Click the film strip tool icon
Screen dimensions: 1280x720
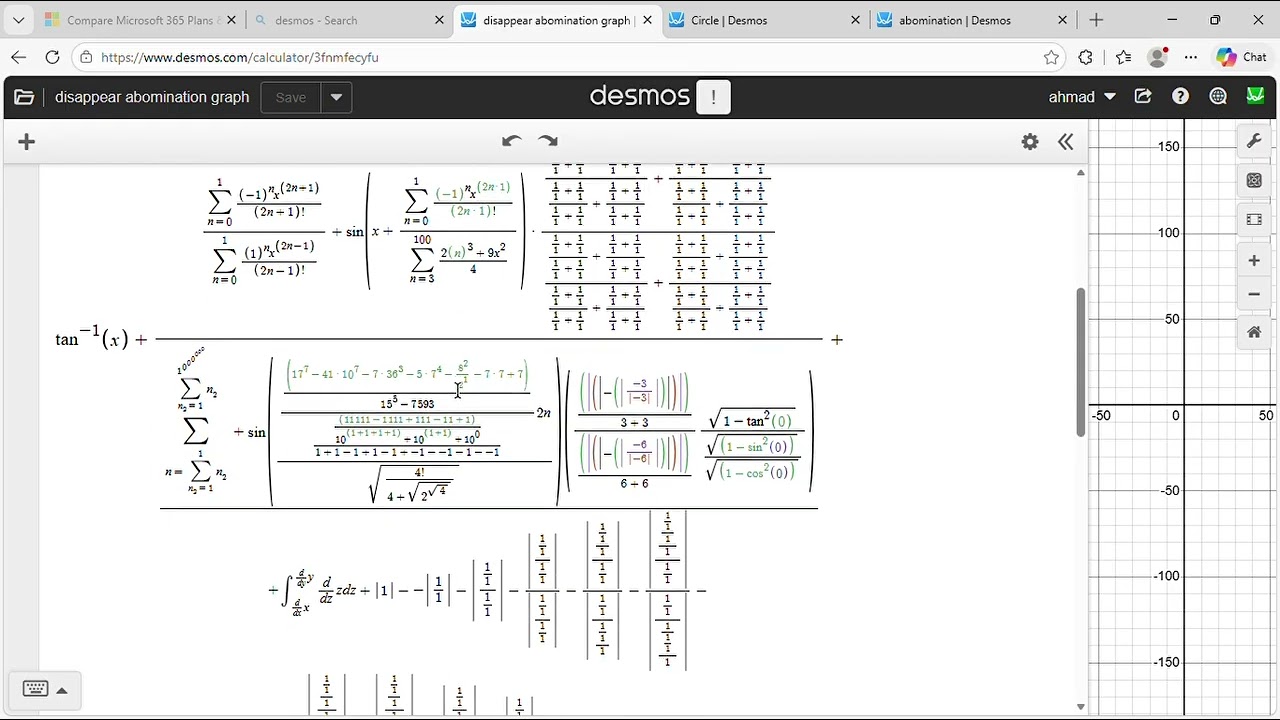(1254, 220)
